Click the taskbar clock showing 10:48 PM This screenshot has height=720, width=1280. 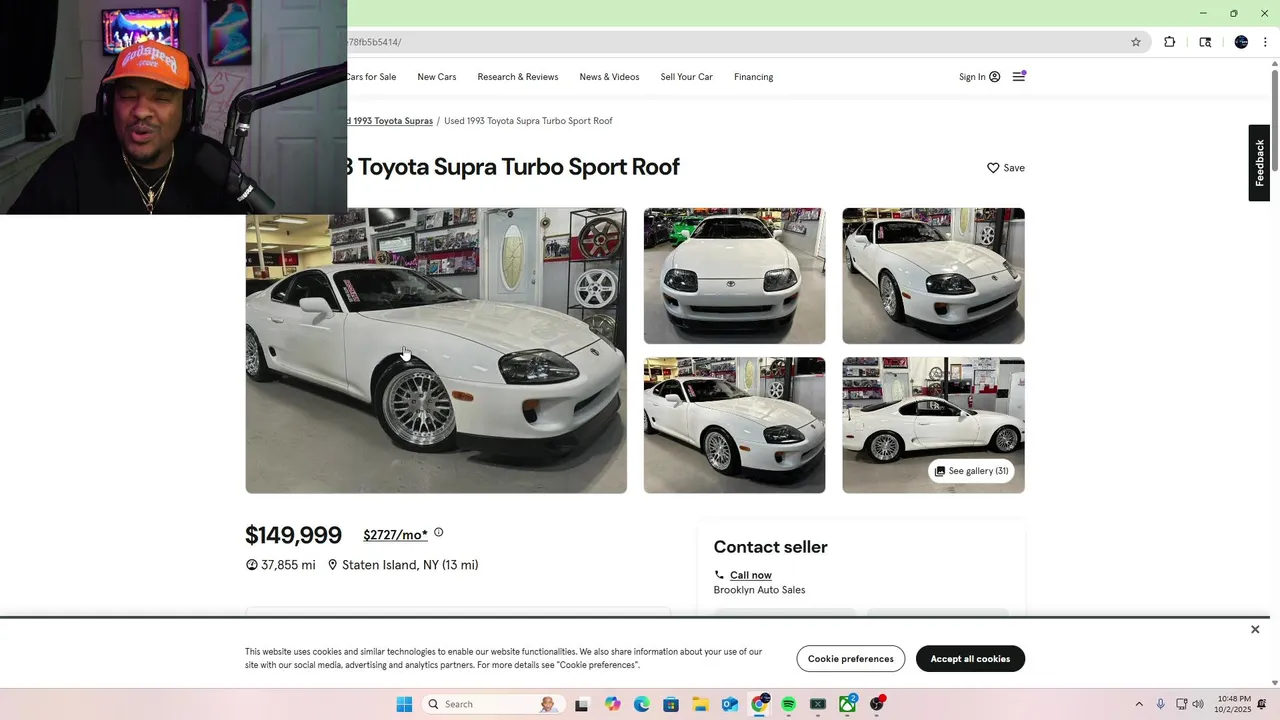(x=1234, y=704)
